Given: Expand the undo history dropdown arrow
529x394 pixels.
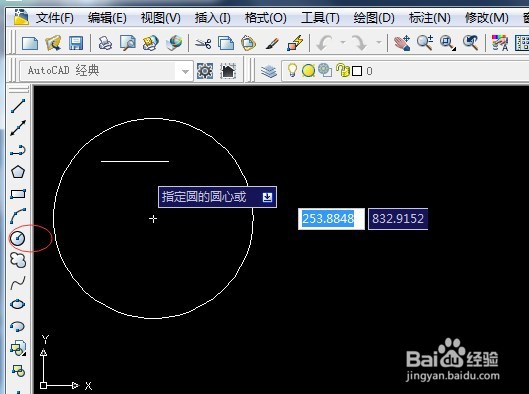Looking at the screenshot, I should tap(343, 43).
